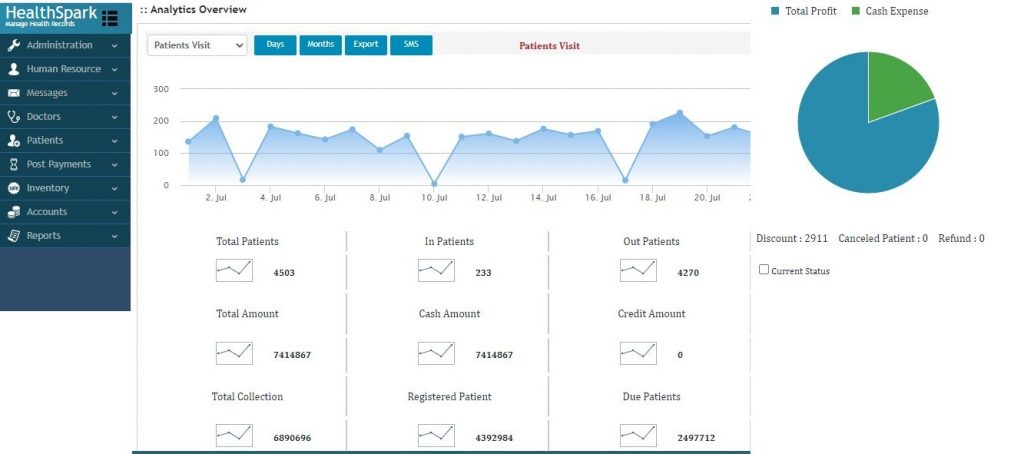Image resolution: width=1024 pixels, height=454 pixels.
Task: Expand the Messages chevron
Action: point(114,93)
